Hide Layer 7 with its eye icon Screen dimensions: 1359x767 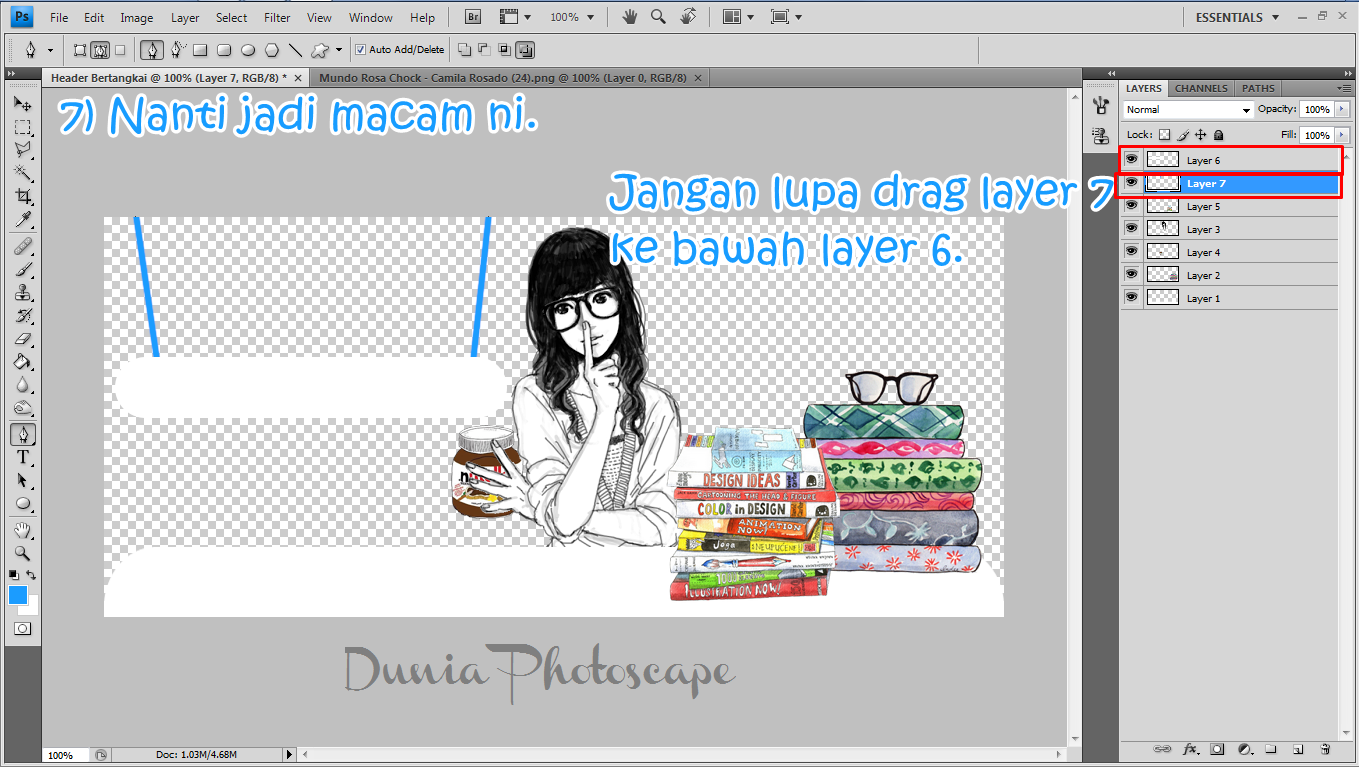[1131, 183]
